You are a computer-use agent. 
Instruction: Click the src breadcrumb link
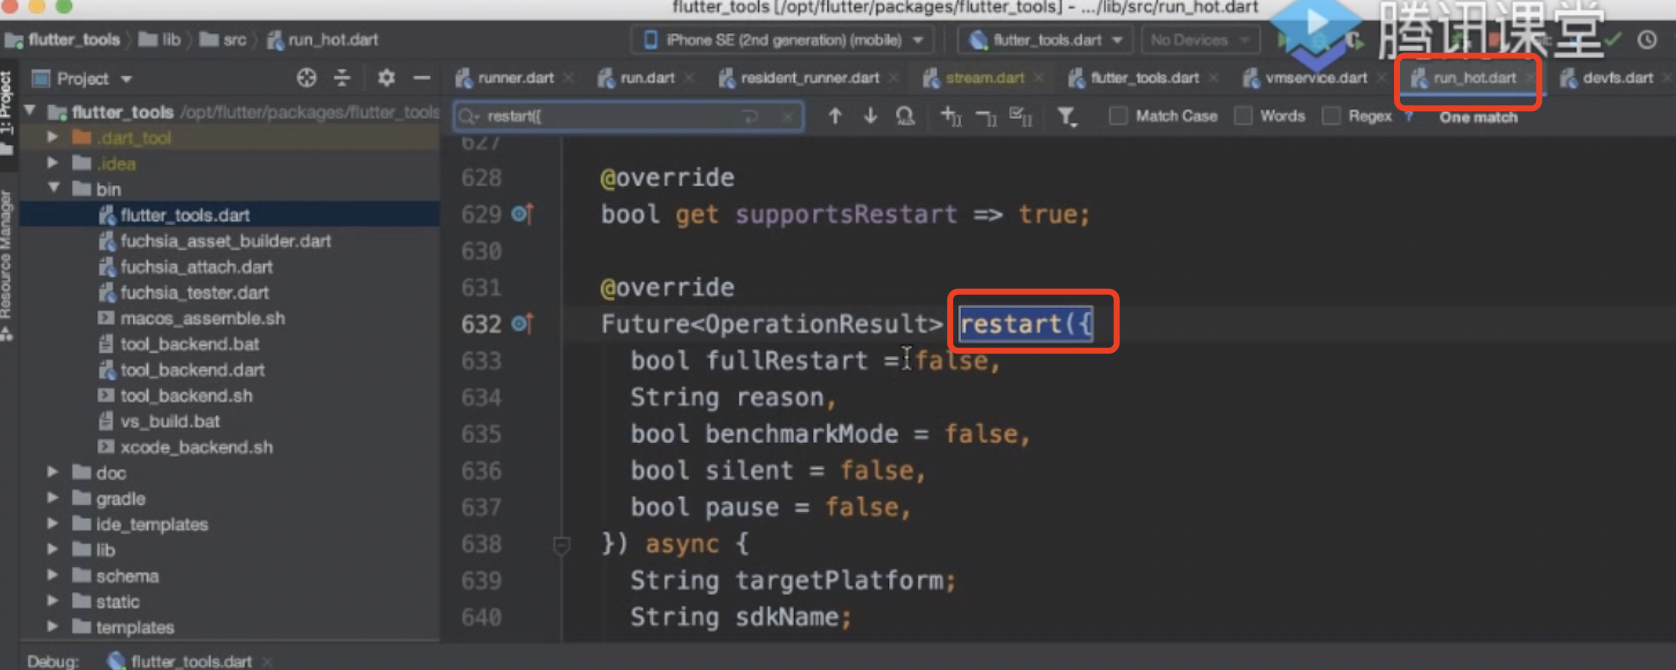click(x=234, y=40)
